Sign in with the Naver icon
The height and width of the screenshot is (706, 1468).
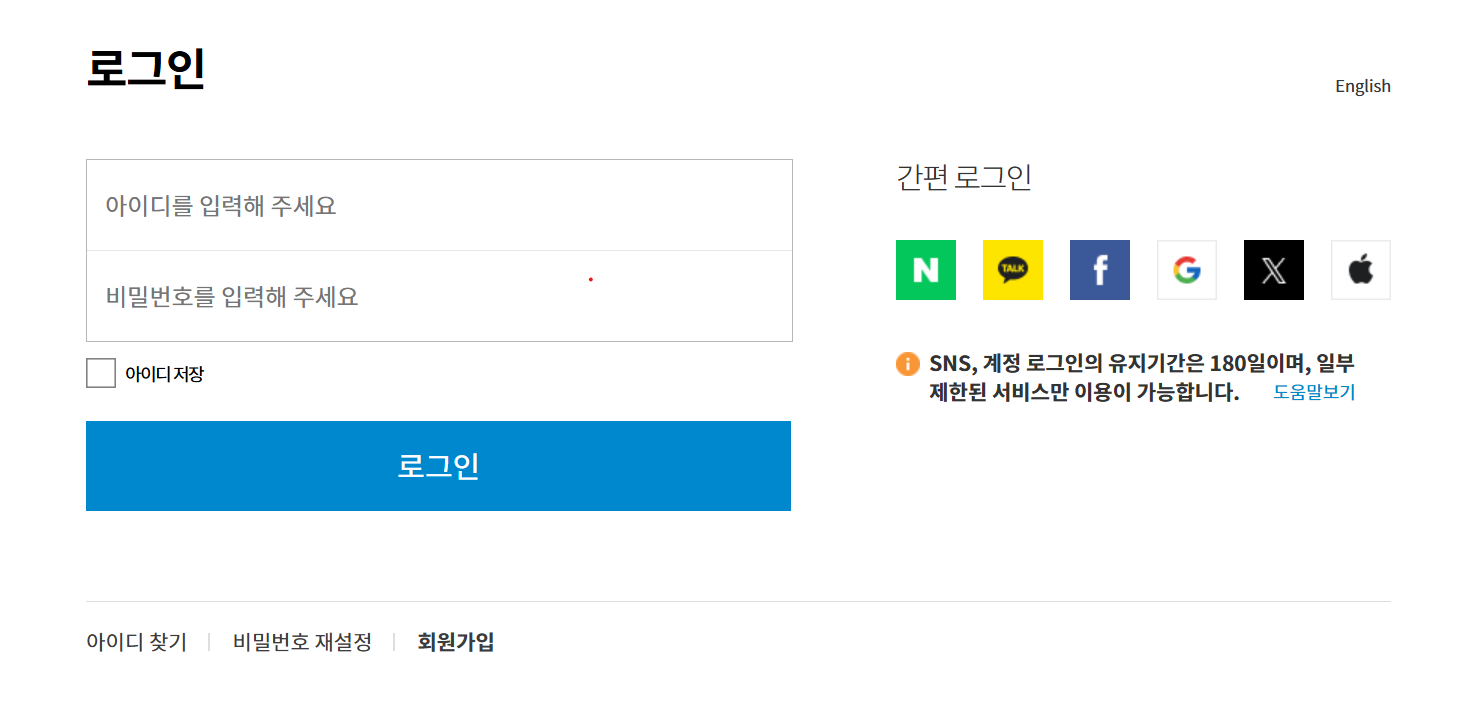pos(925,269)
